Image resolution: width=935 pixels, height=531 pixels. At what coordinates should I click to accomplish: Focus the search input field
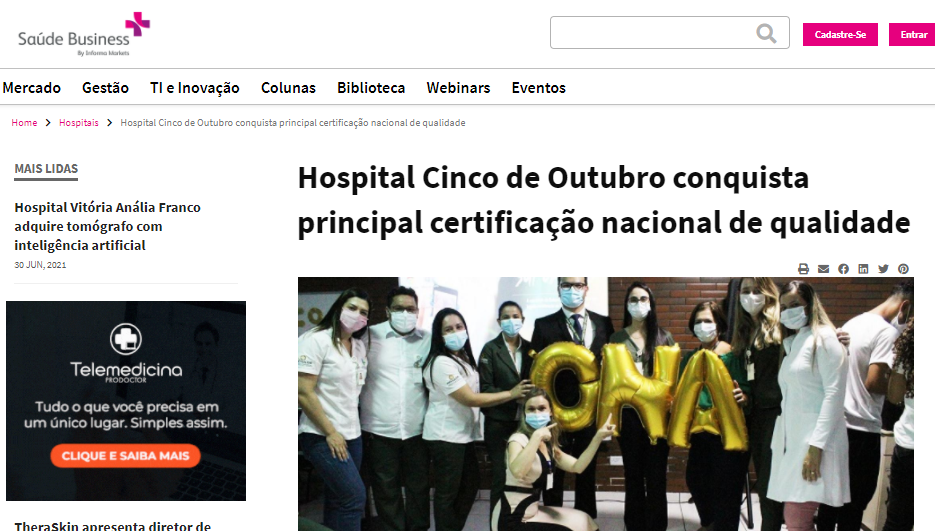point(650,34)
